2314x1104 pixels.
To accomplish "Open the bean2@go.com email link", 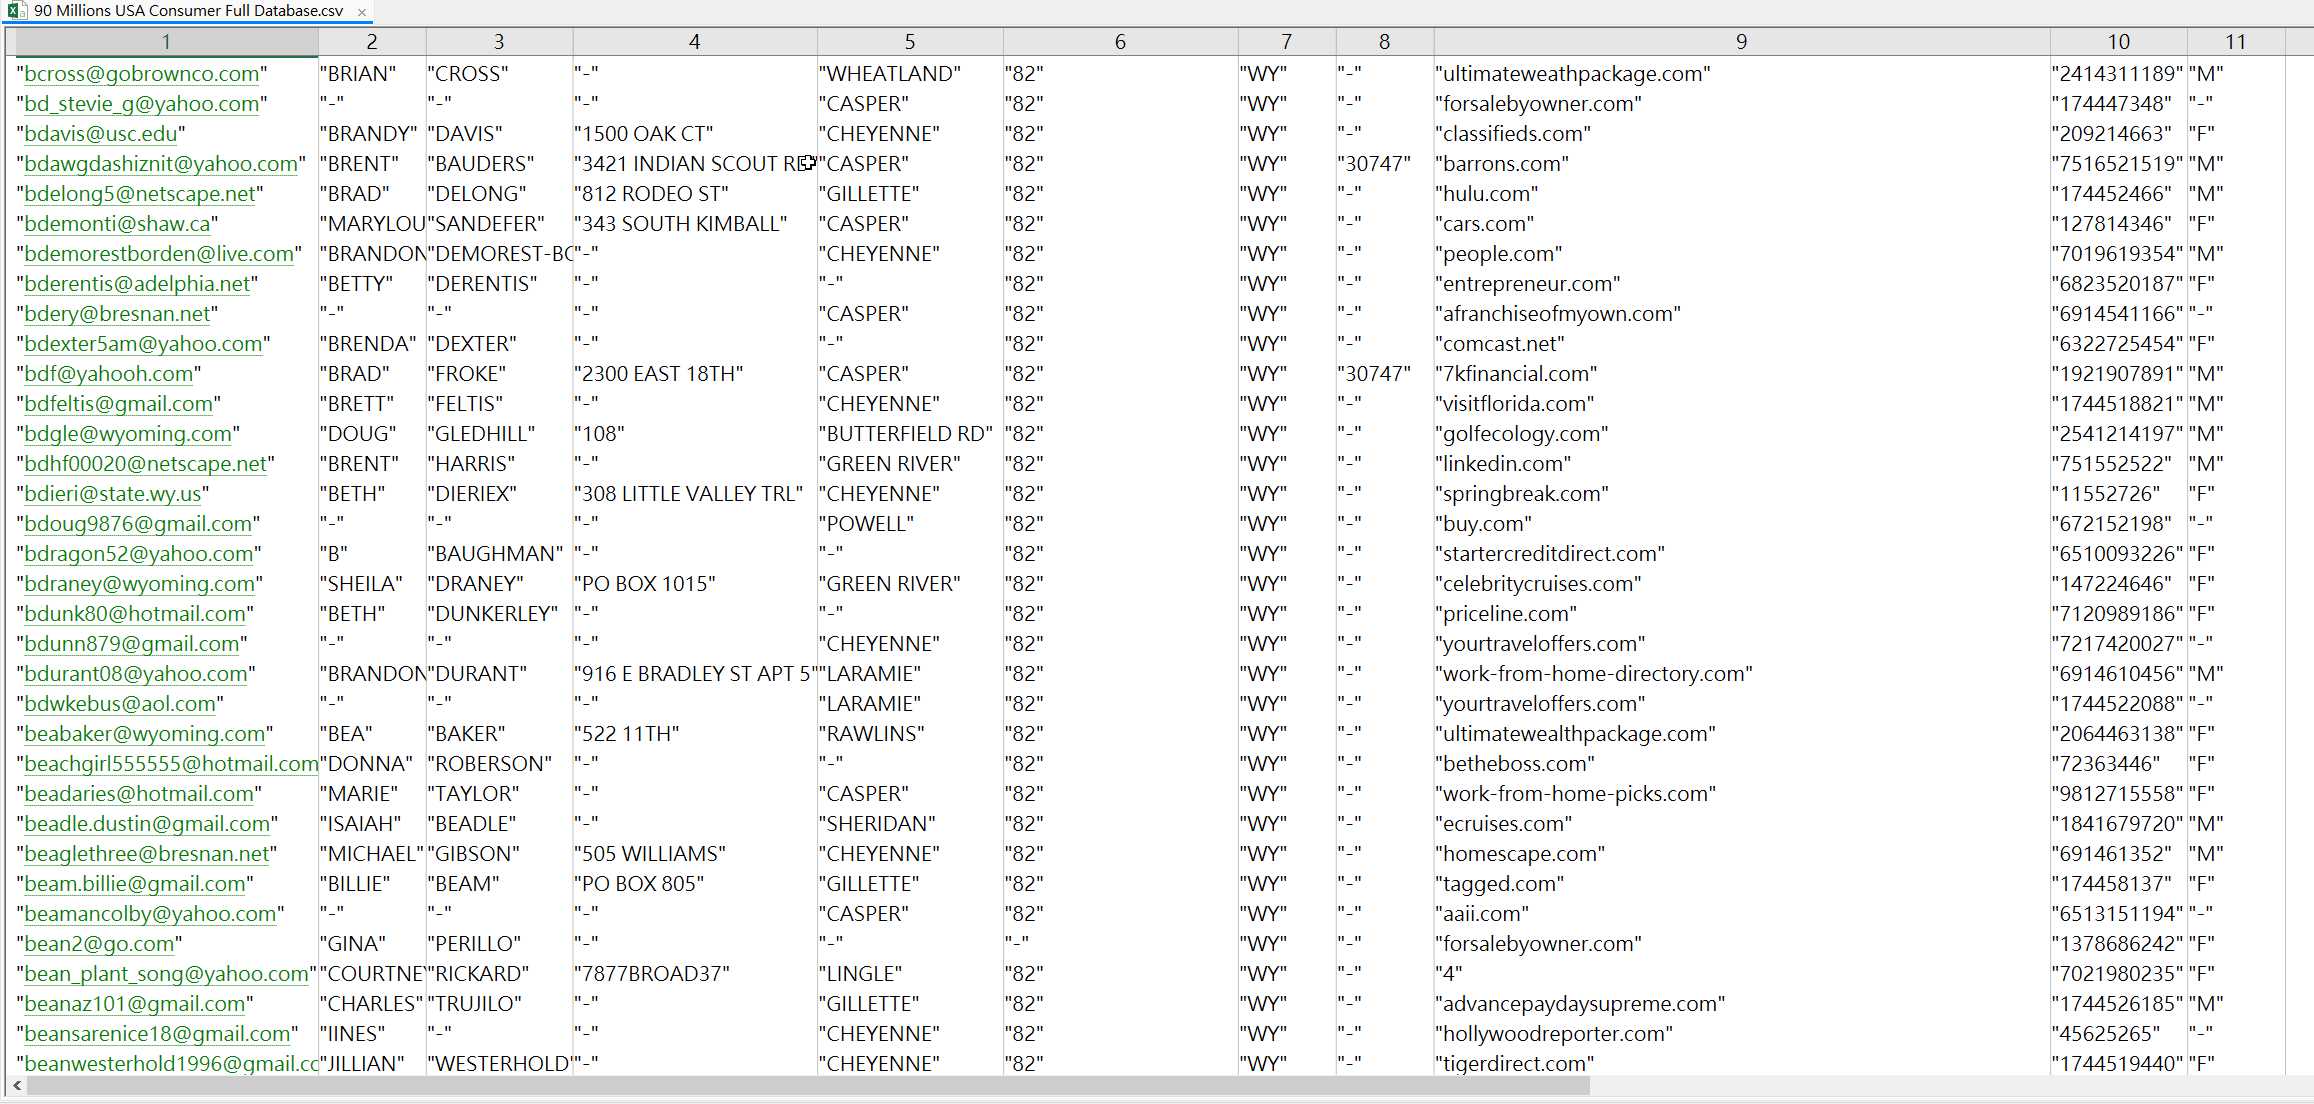I will (x=99, y=944).
